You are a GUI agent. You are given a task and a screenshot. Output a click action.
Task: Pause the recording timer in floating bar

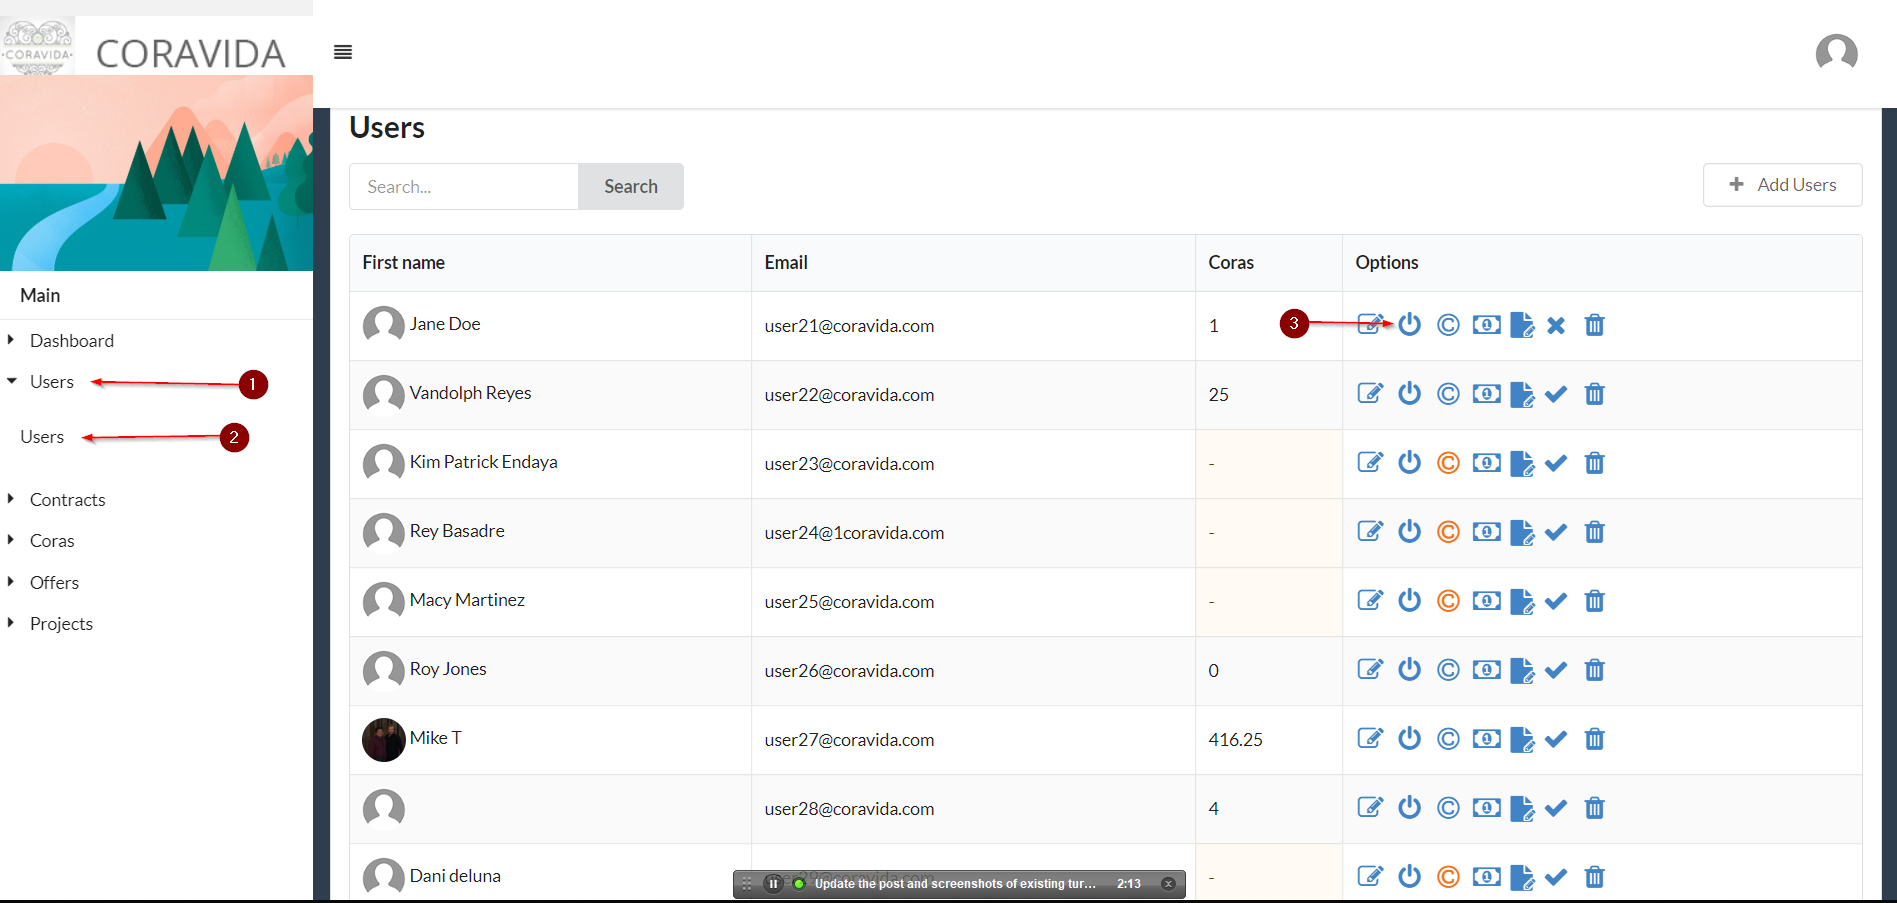773,884
